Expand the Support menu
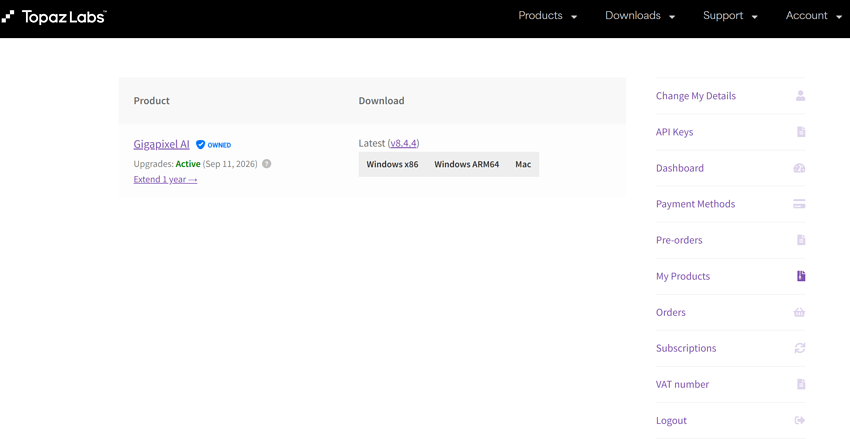Screen dimensions: 850x439 point(730,16)
